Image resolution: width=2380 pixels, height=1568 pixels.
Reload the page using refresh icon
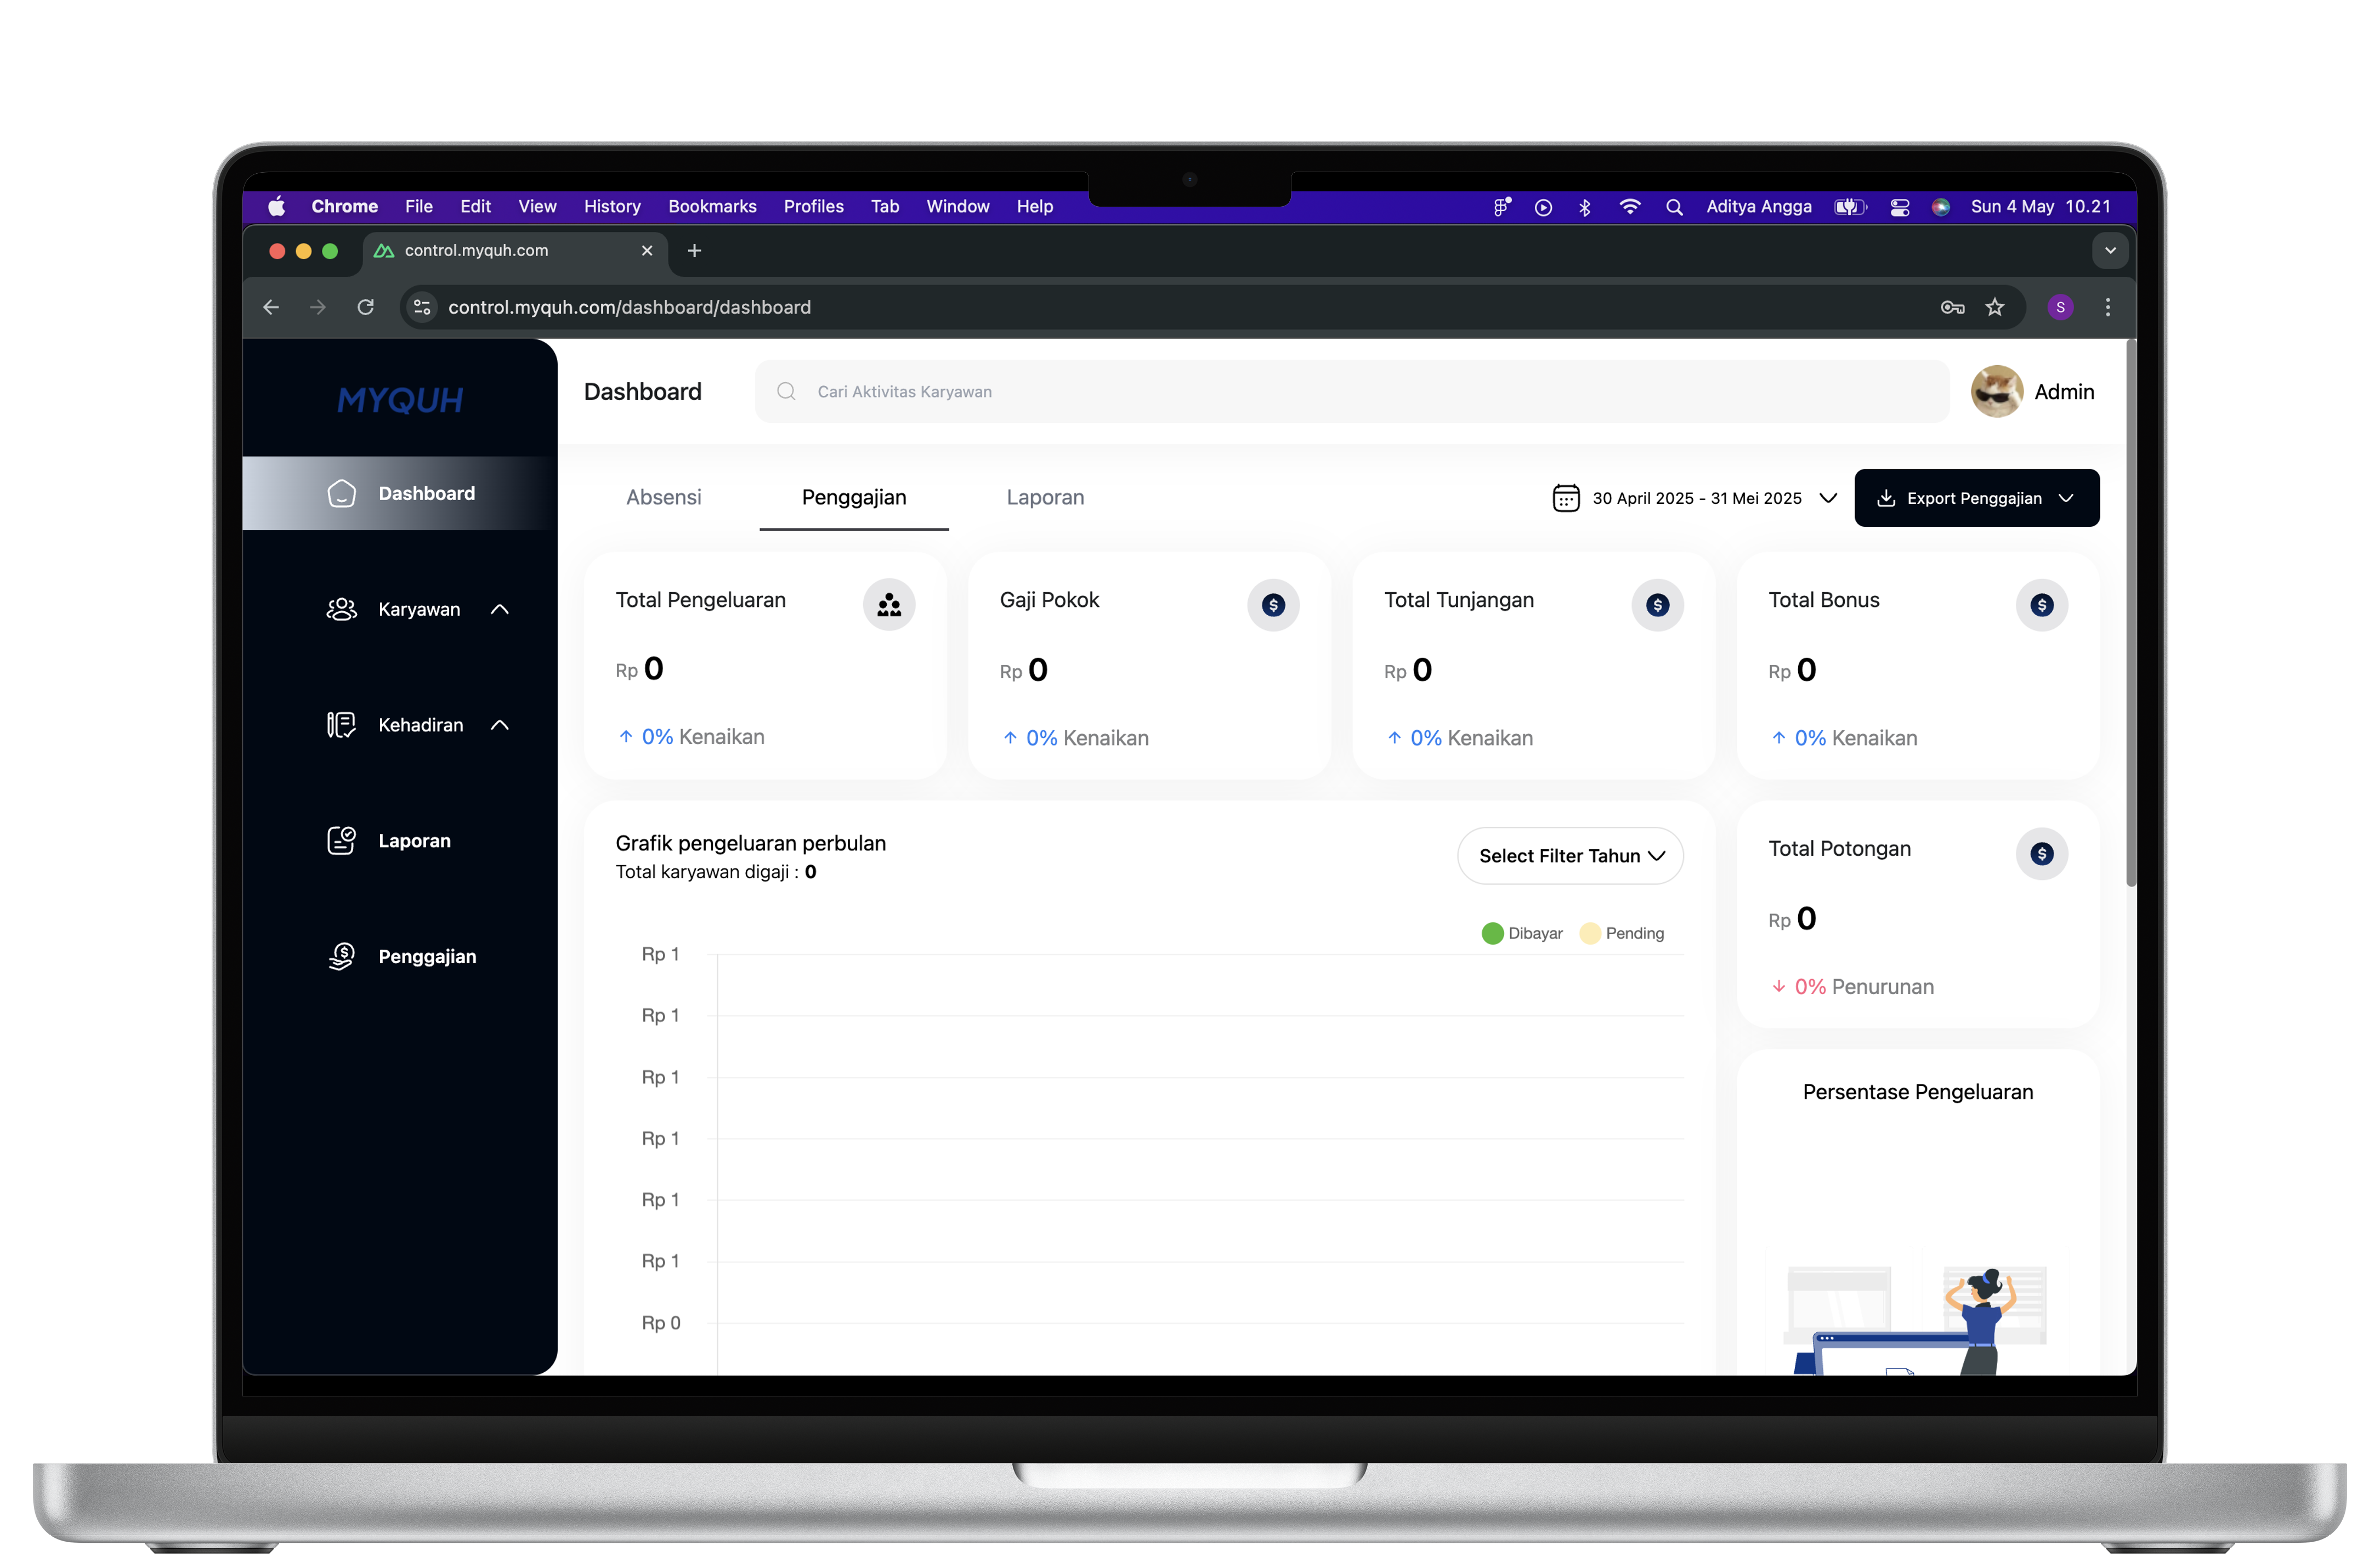[x=366, y=308]
